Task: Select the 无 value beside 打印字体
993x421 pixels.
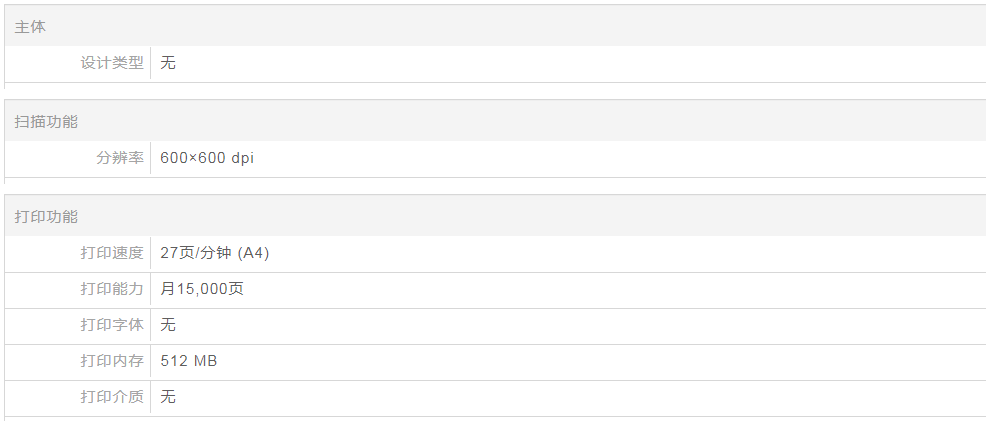Action: (168, 325)
